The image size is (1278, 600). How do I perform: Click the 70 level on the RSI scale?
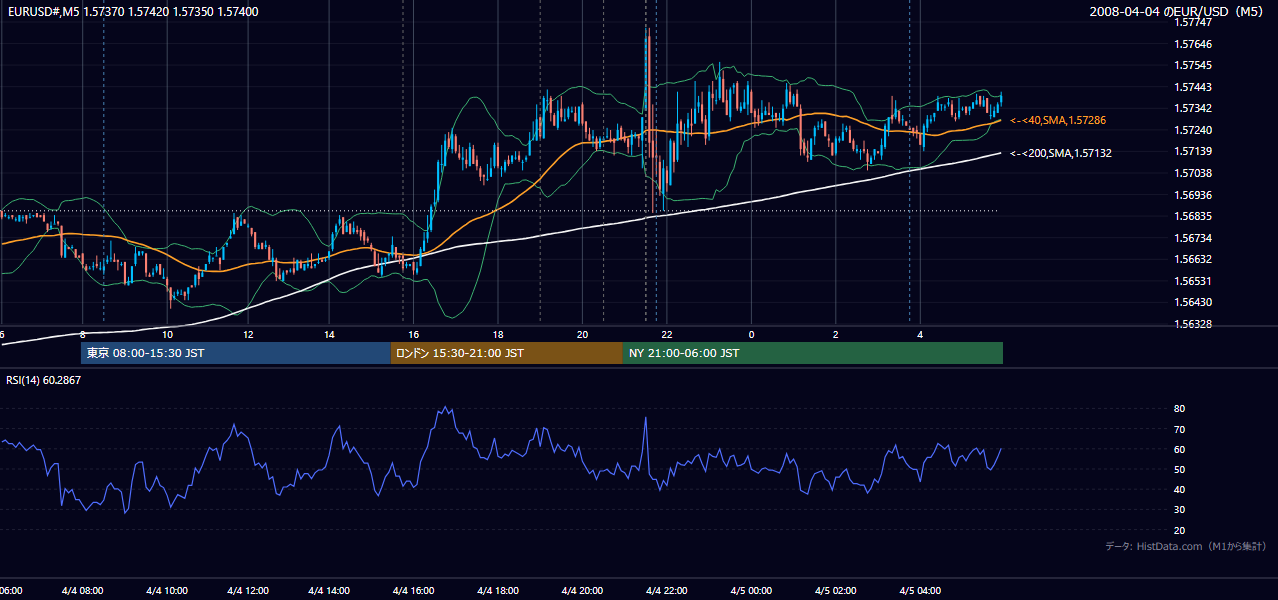[x=1180, y=429]
